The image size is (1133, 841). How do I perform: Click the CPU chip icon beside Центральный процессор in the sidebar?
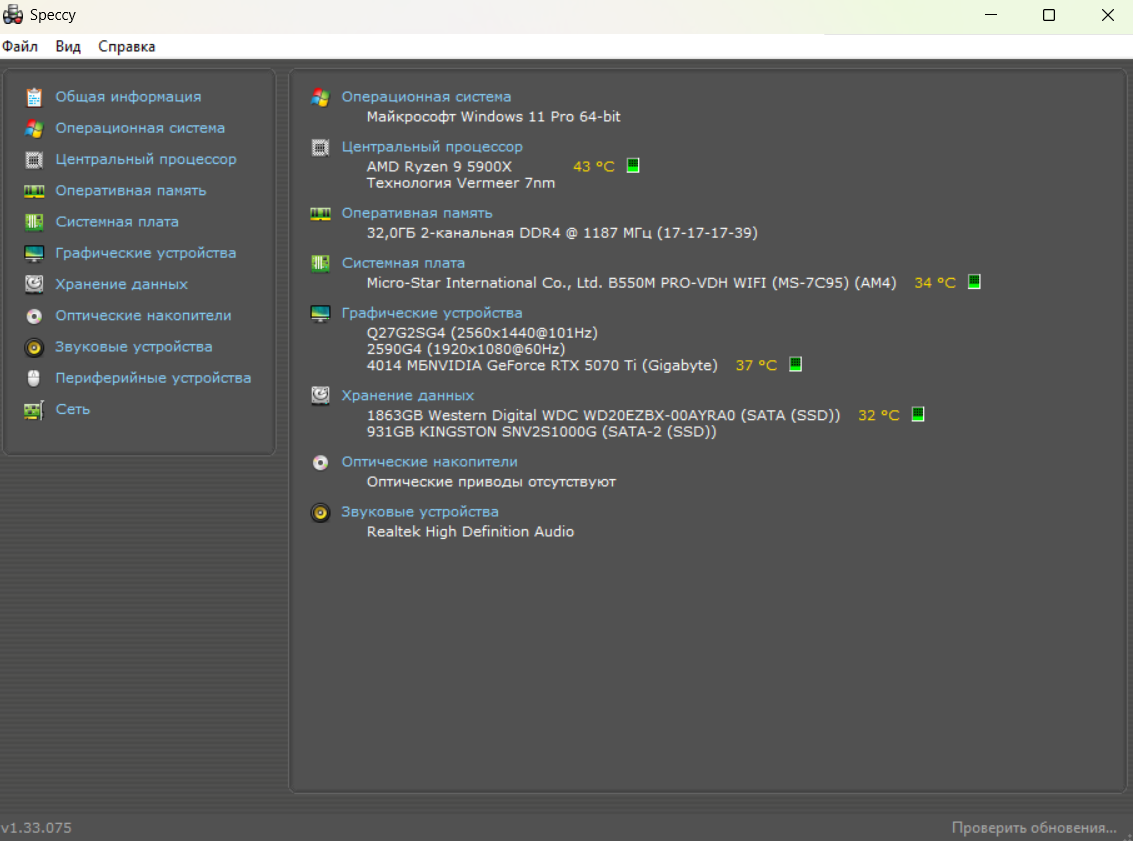tap(34, 160)
